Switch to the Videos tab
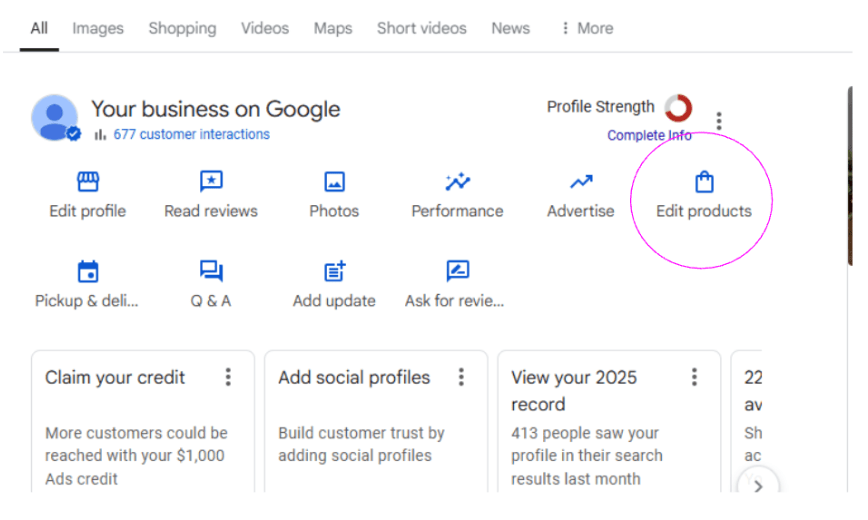Image resolution: width=868 pixels, height=520 pixels. 265,28
